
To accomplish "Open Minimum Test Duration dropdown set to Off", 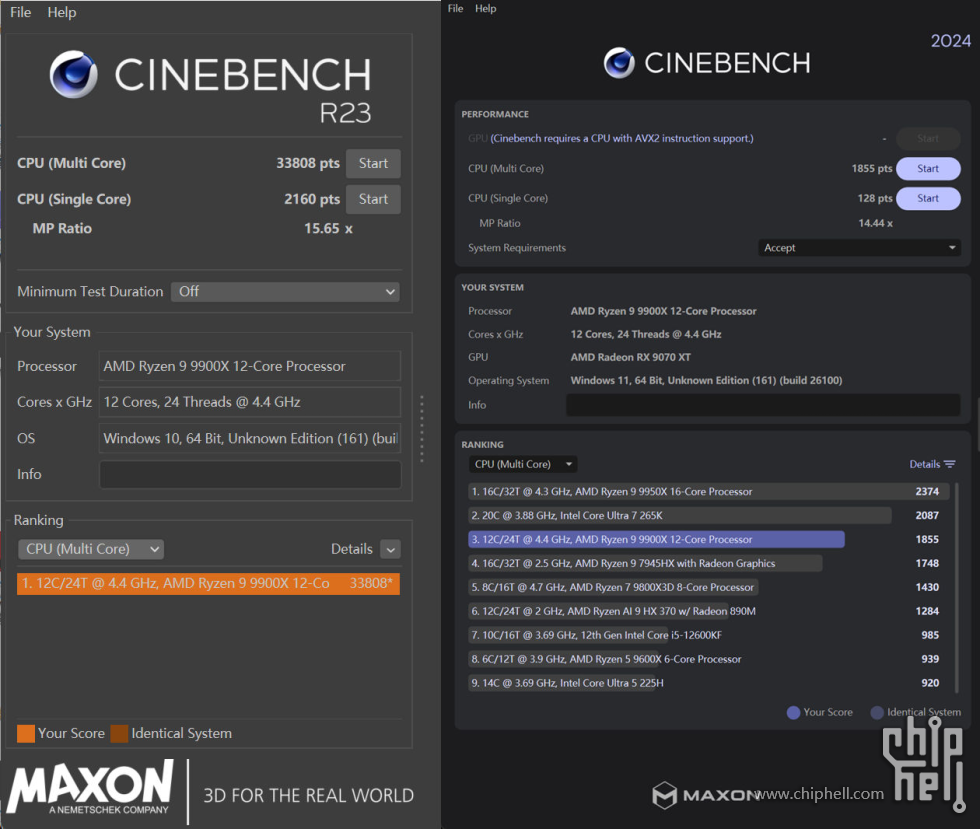I will point(285,291).
